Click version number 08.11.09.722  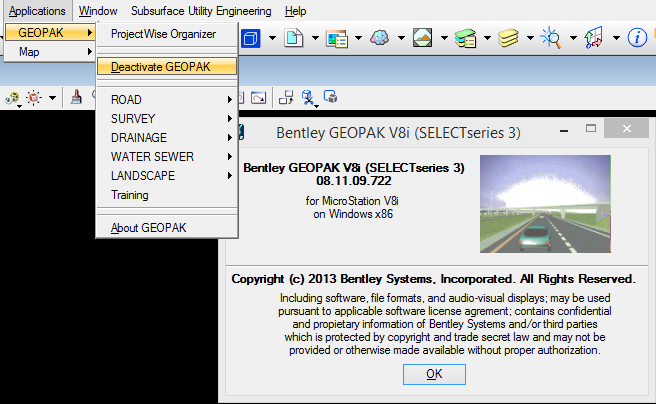354,181
